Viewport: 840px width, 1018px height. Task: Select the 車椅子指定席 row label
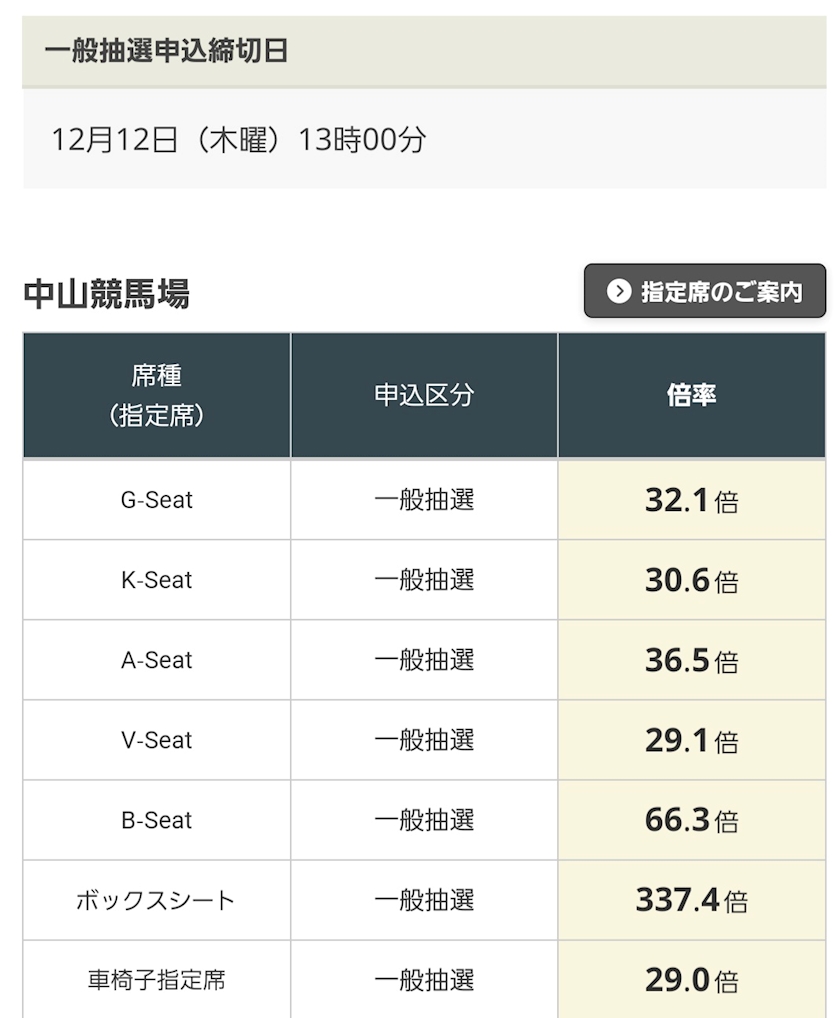157,980
